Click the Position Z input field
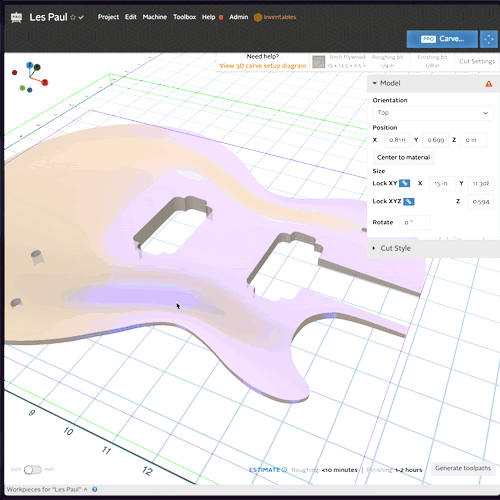Viewport: 500px width, 500px height. (474, 140)
